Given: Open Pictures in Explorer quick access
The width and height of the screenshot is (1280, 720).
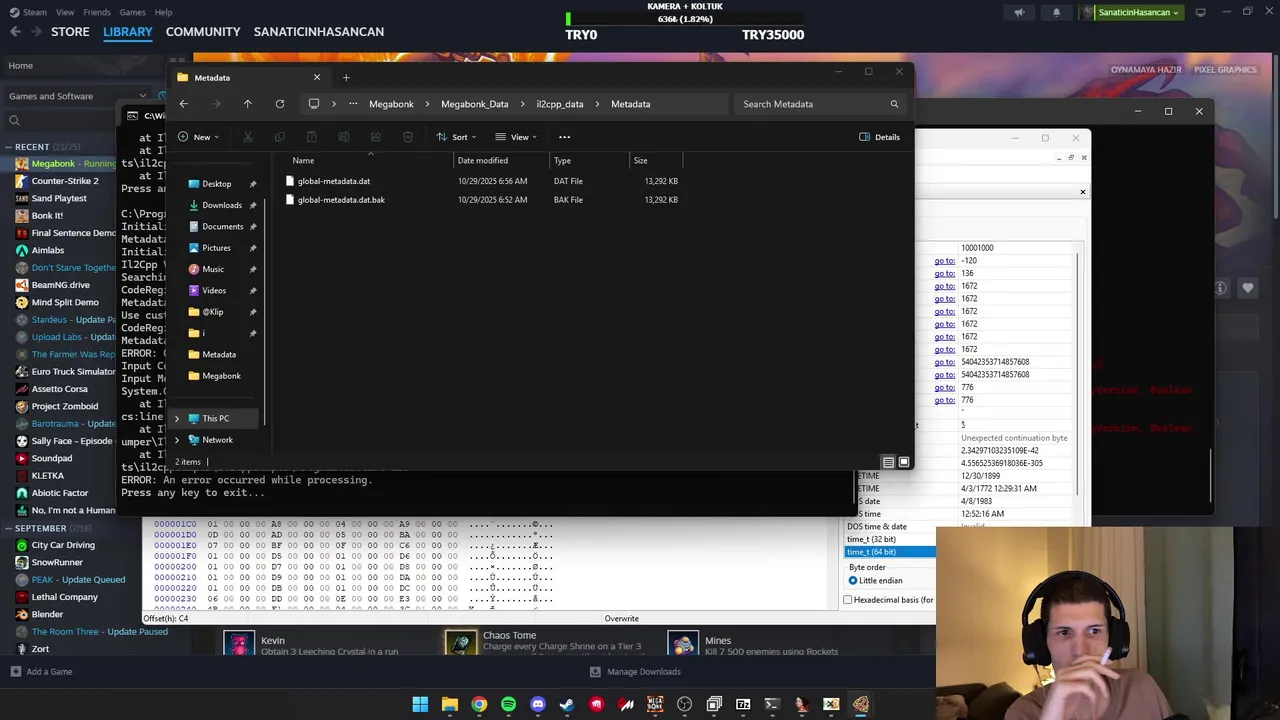Looking at the screenshot, I should 216,248.
